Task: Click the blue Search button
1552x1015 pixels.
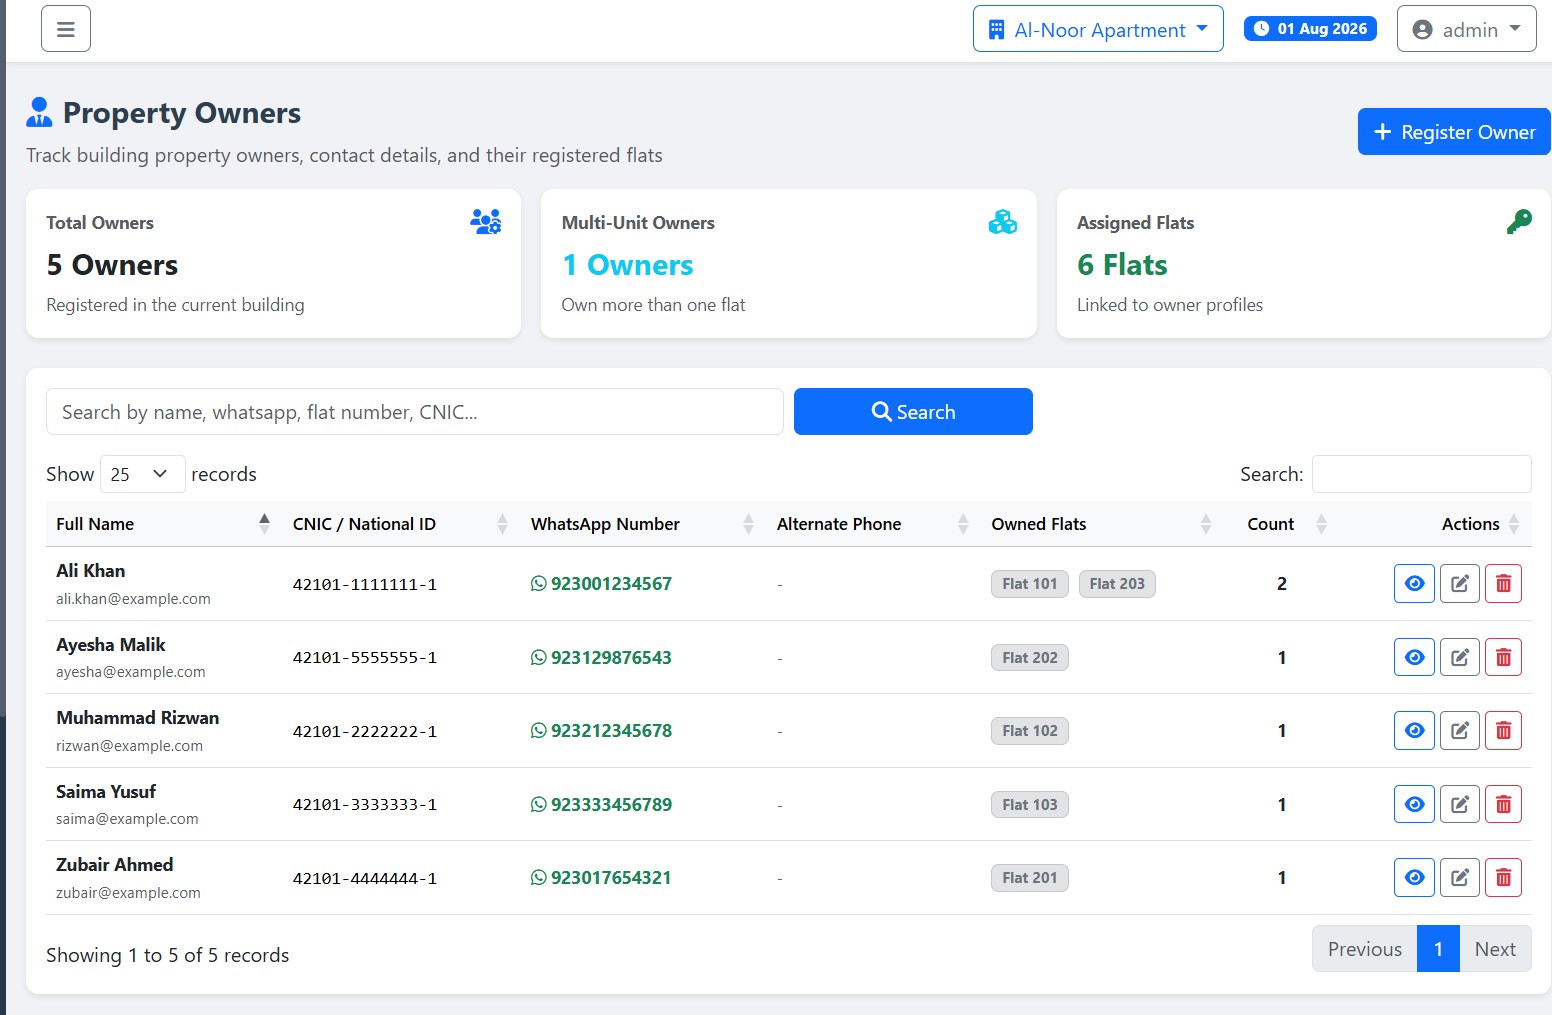Action: (913, 412)
